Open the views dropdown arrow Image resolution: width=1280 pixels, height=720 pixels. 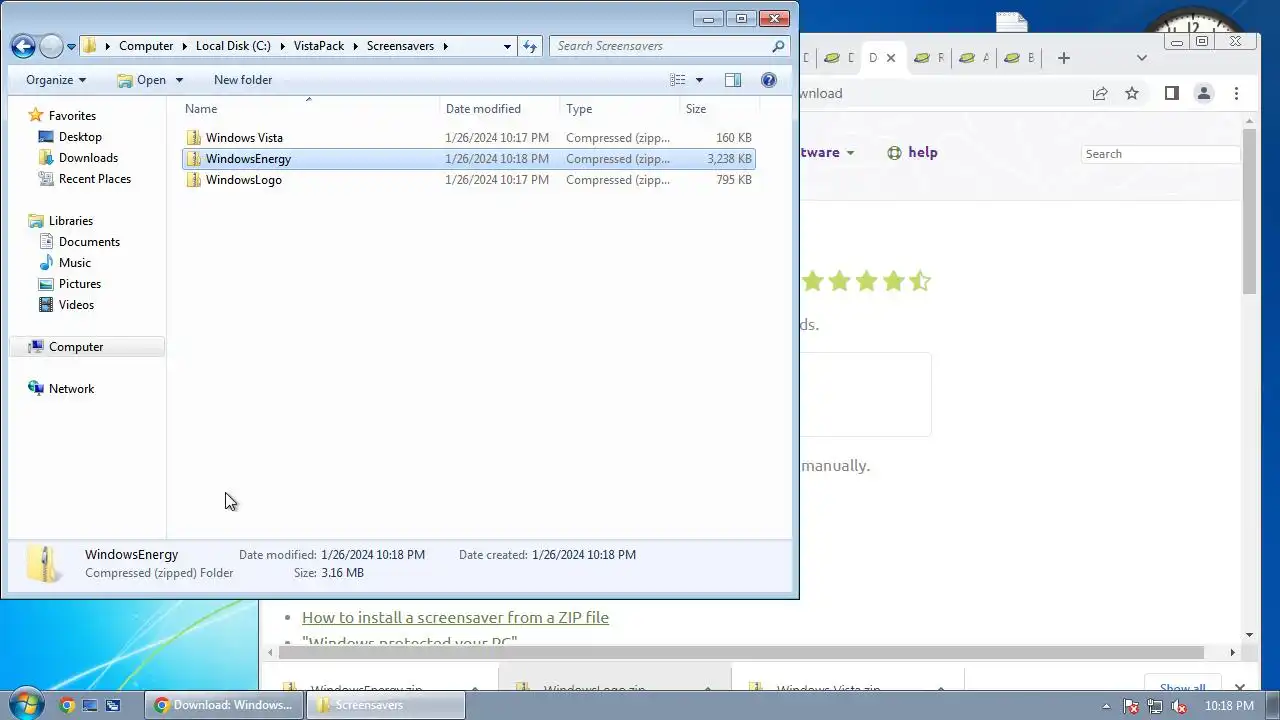click(x=699, y=80)
